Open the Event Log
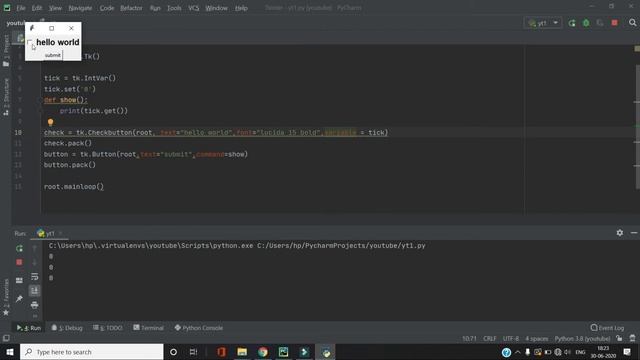 coord(607,328)
